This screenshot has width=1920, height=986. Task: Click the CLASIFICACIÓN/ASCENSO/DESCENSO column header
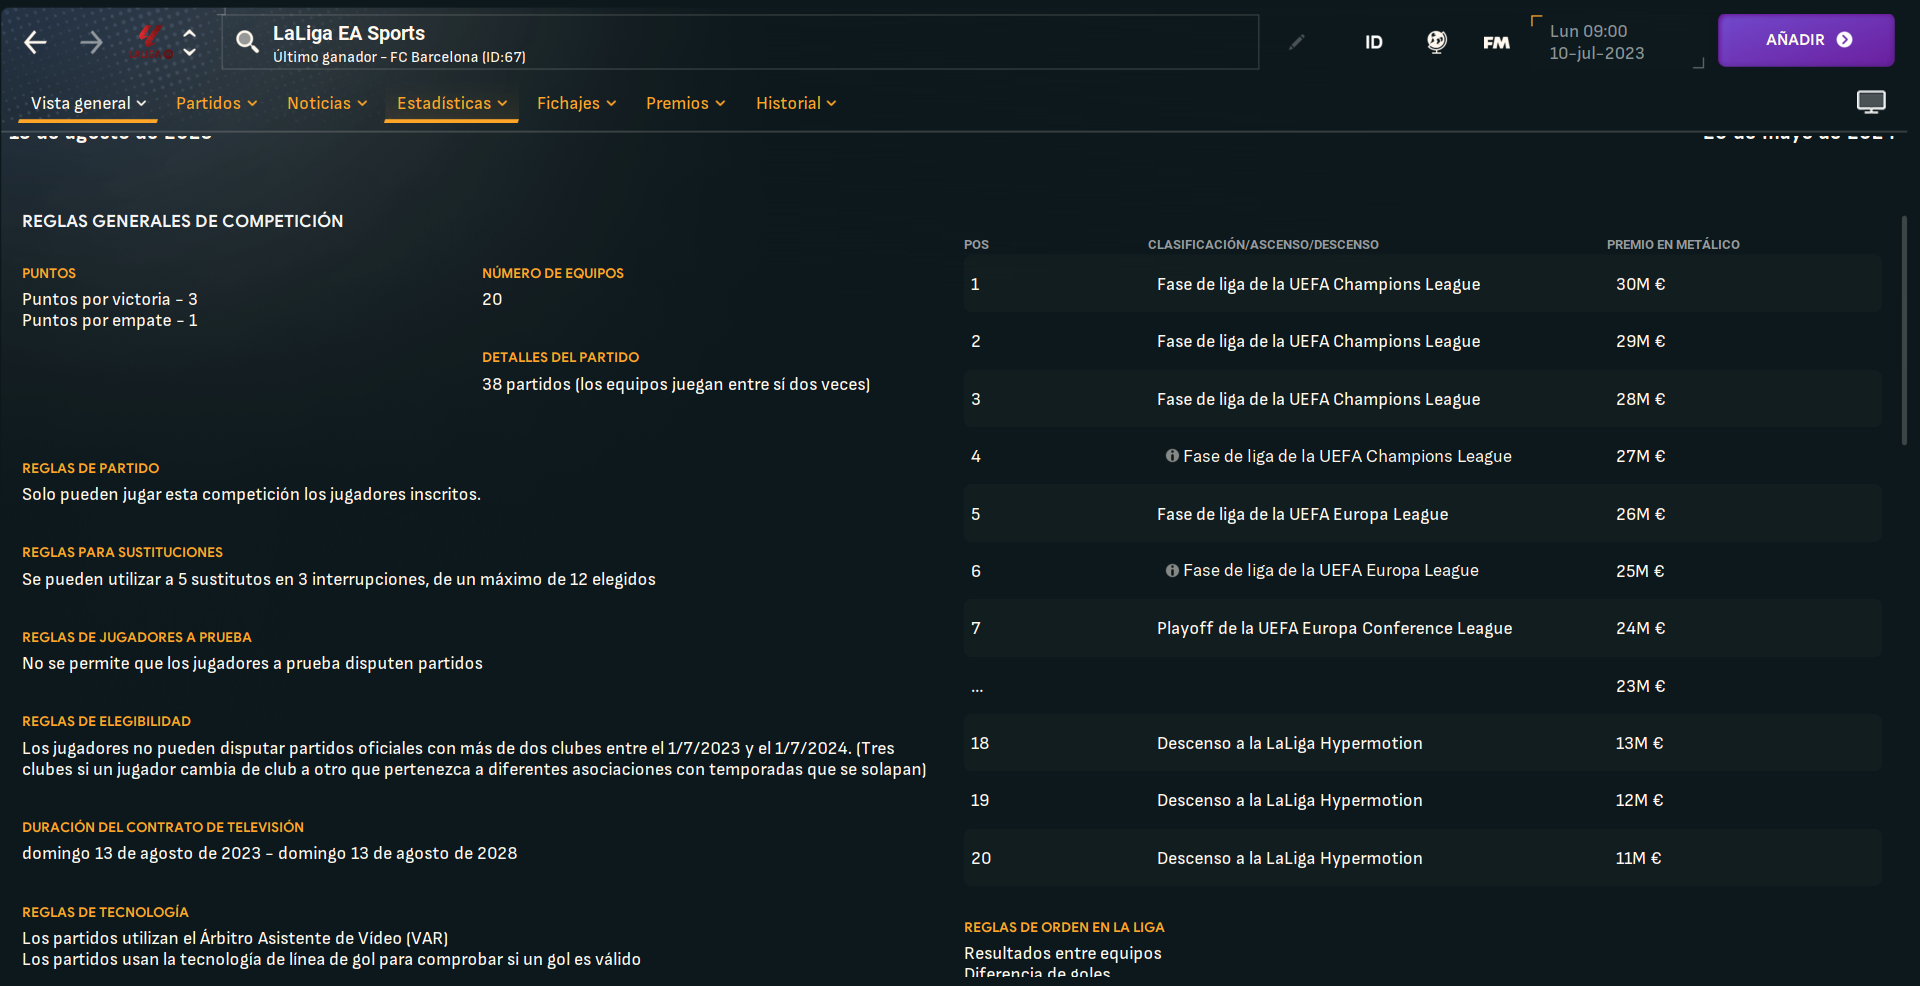(x=1263, y=245)
